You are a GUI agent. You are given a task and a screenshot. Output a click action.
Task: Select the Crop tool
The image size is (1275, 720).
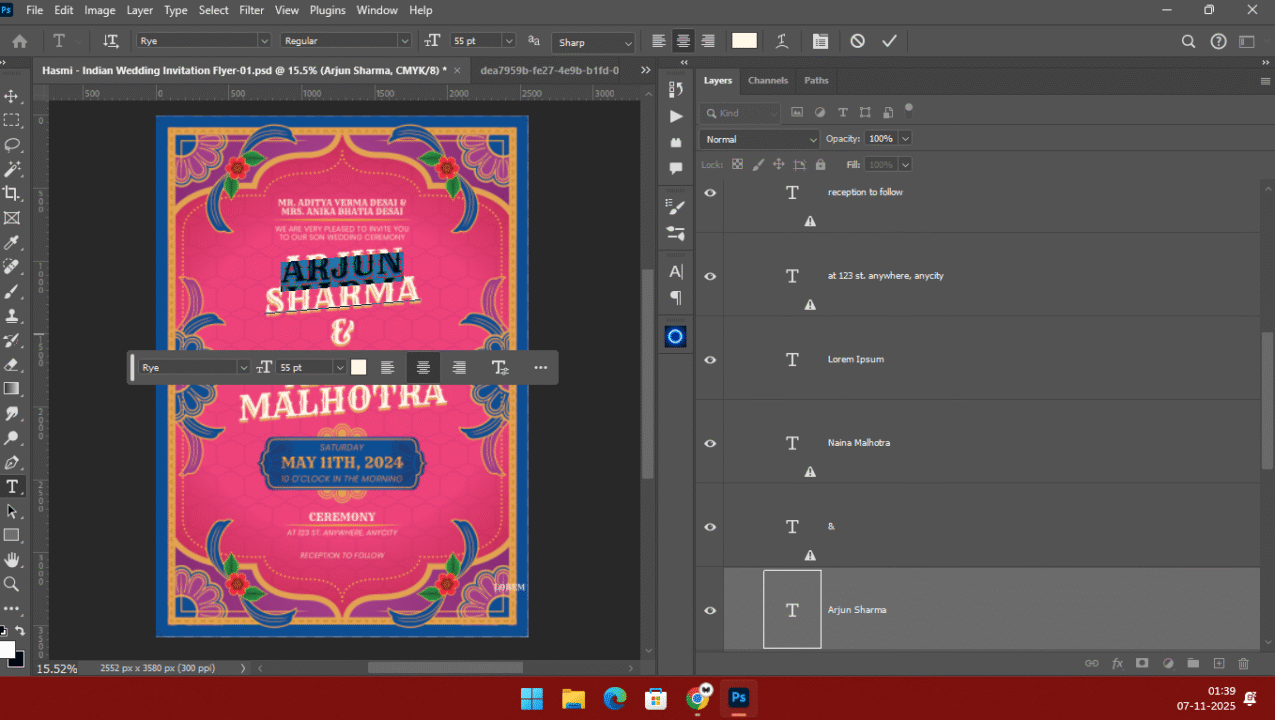point(12,193)
